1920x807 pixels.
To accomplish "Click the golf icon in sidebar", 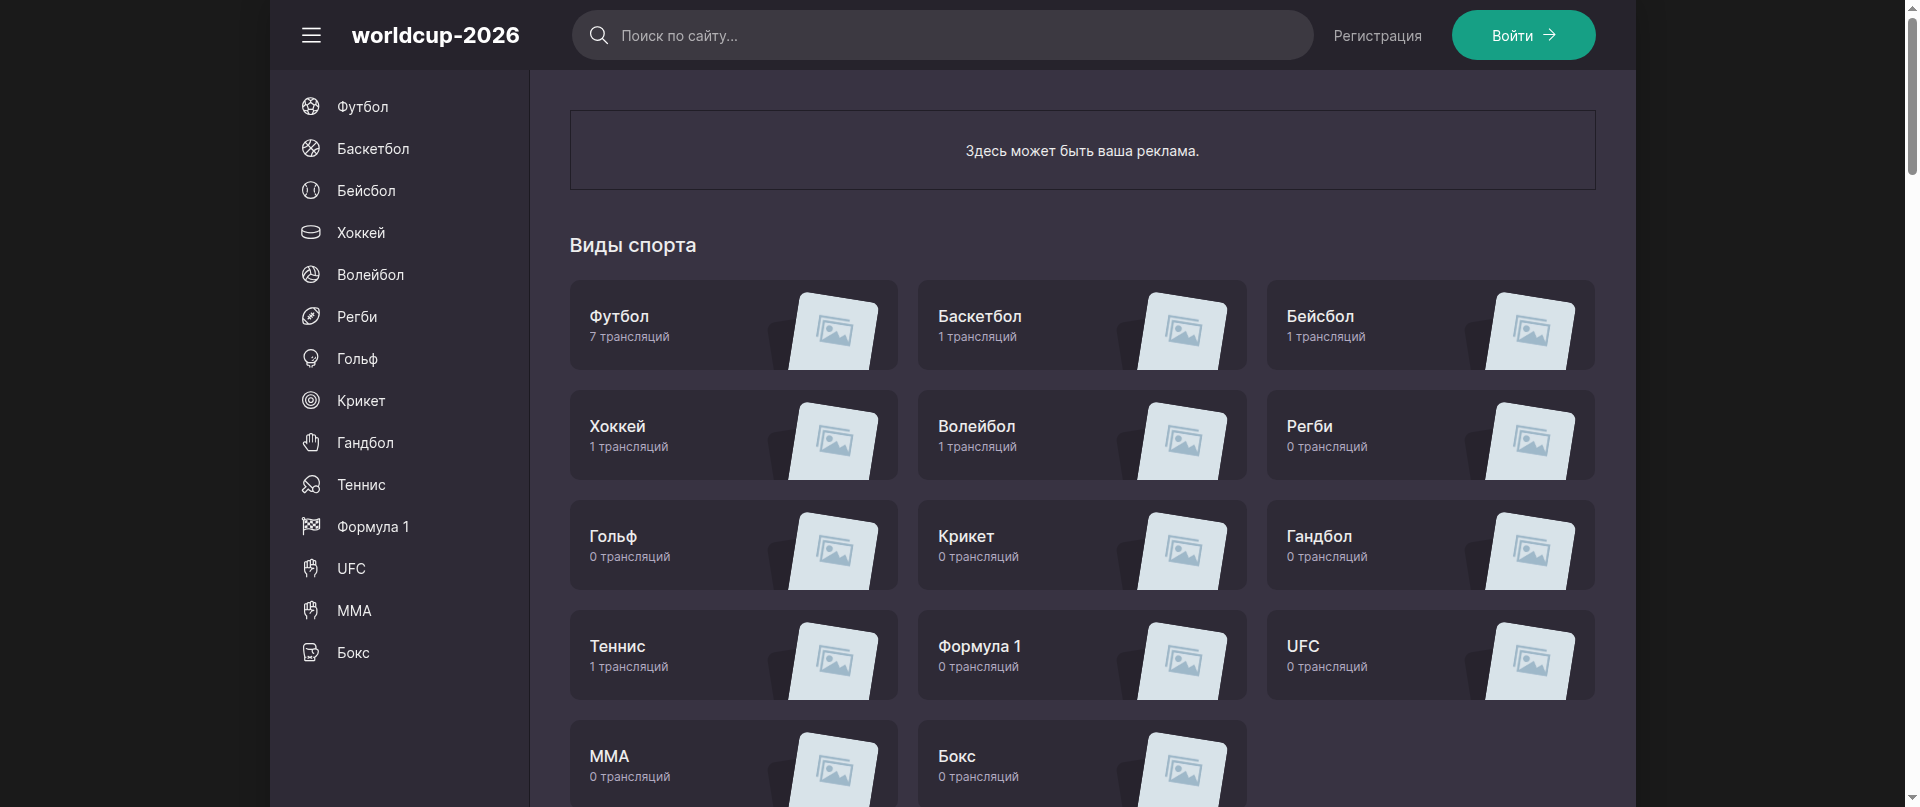I will (311, 358).
